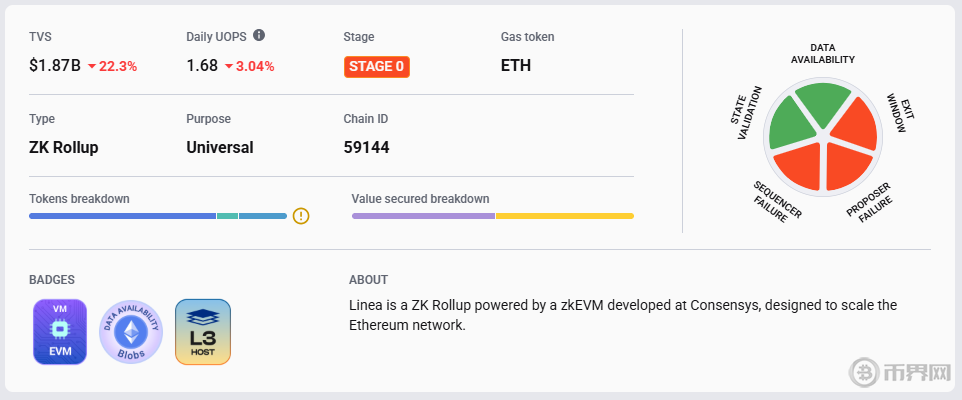Click the blue tokens breakdown bar segment
Viewport: 962px width, 400px height.
[x=122, y=215]
